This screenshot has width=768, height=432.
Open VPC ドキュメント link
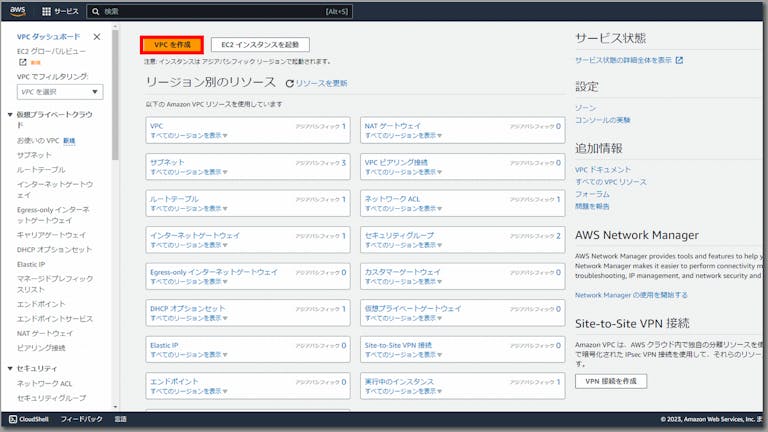pos(603,169)
